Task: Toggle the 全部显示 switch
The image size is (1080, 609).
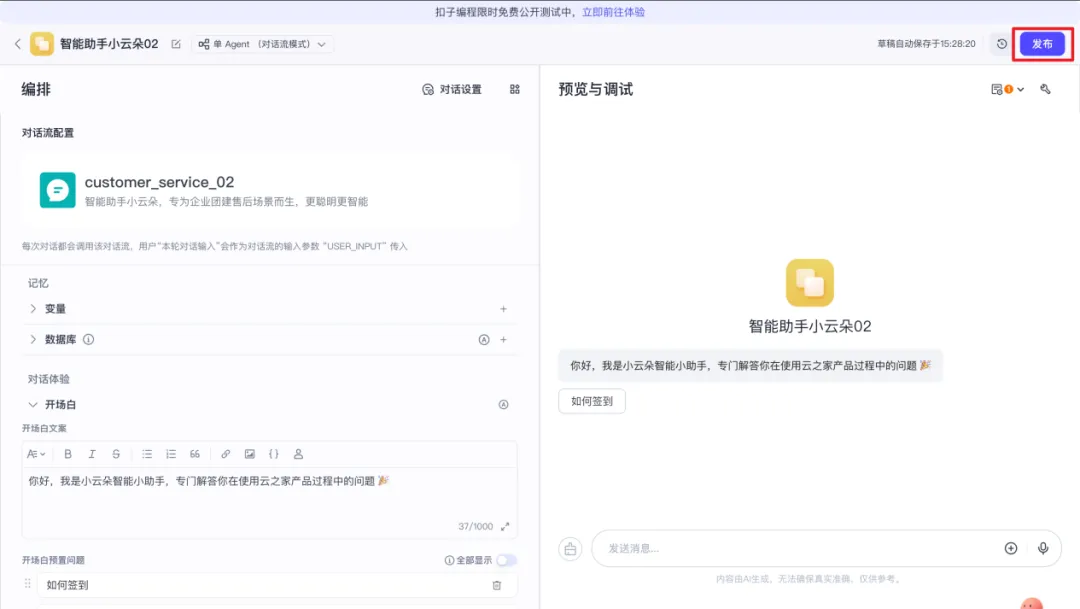Action: [x=506, y=560]
